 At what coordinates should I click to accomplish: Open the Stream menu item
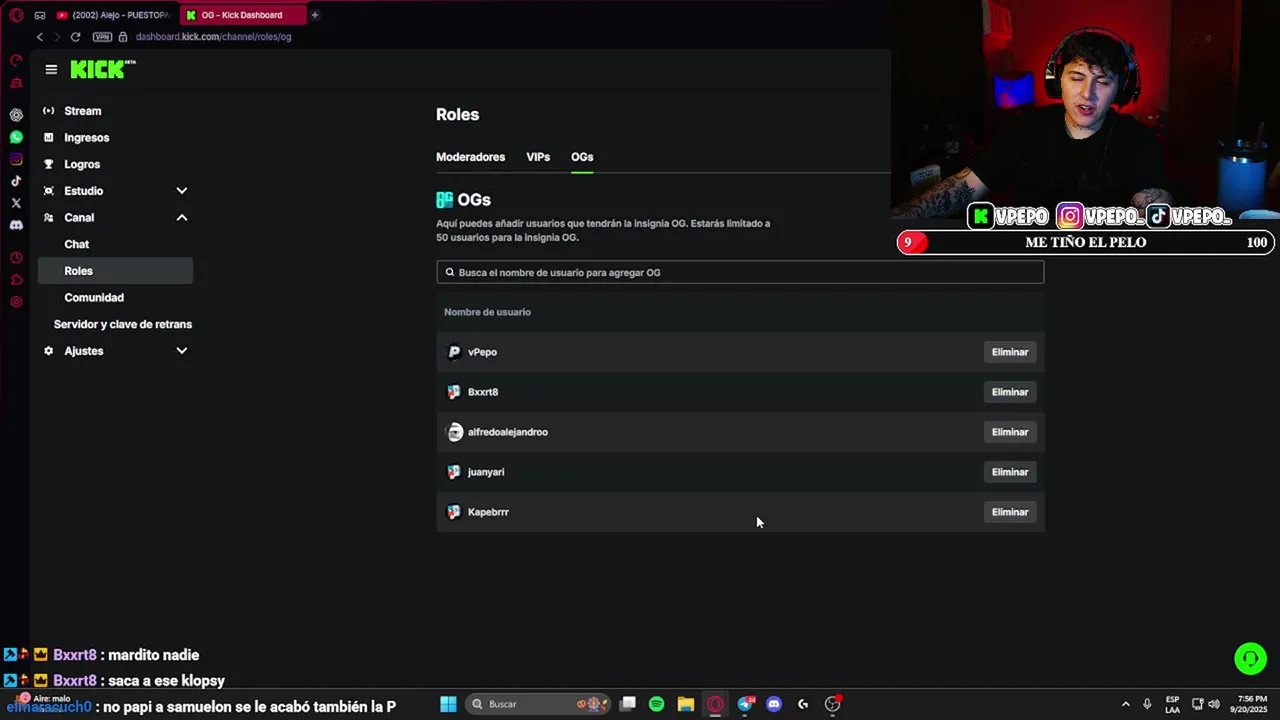[82, 111]
